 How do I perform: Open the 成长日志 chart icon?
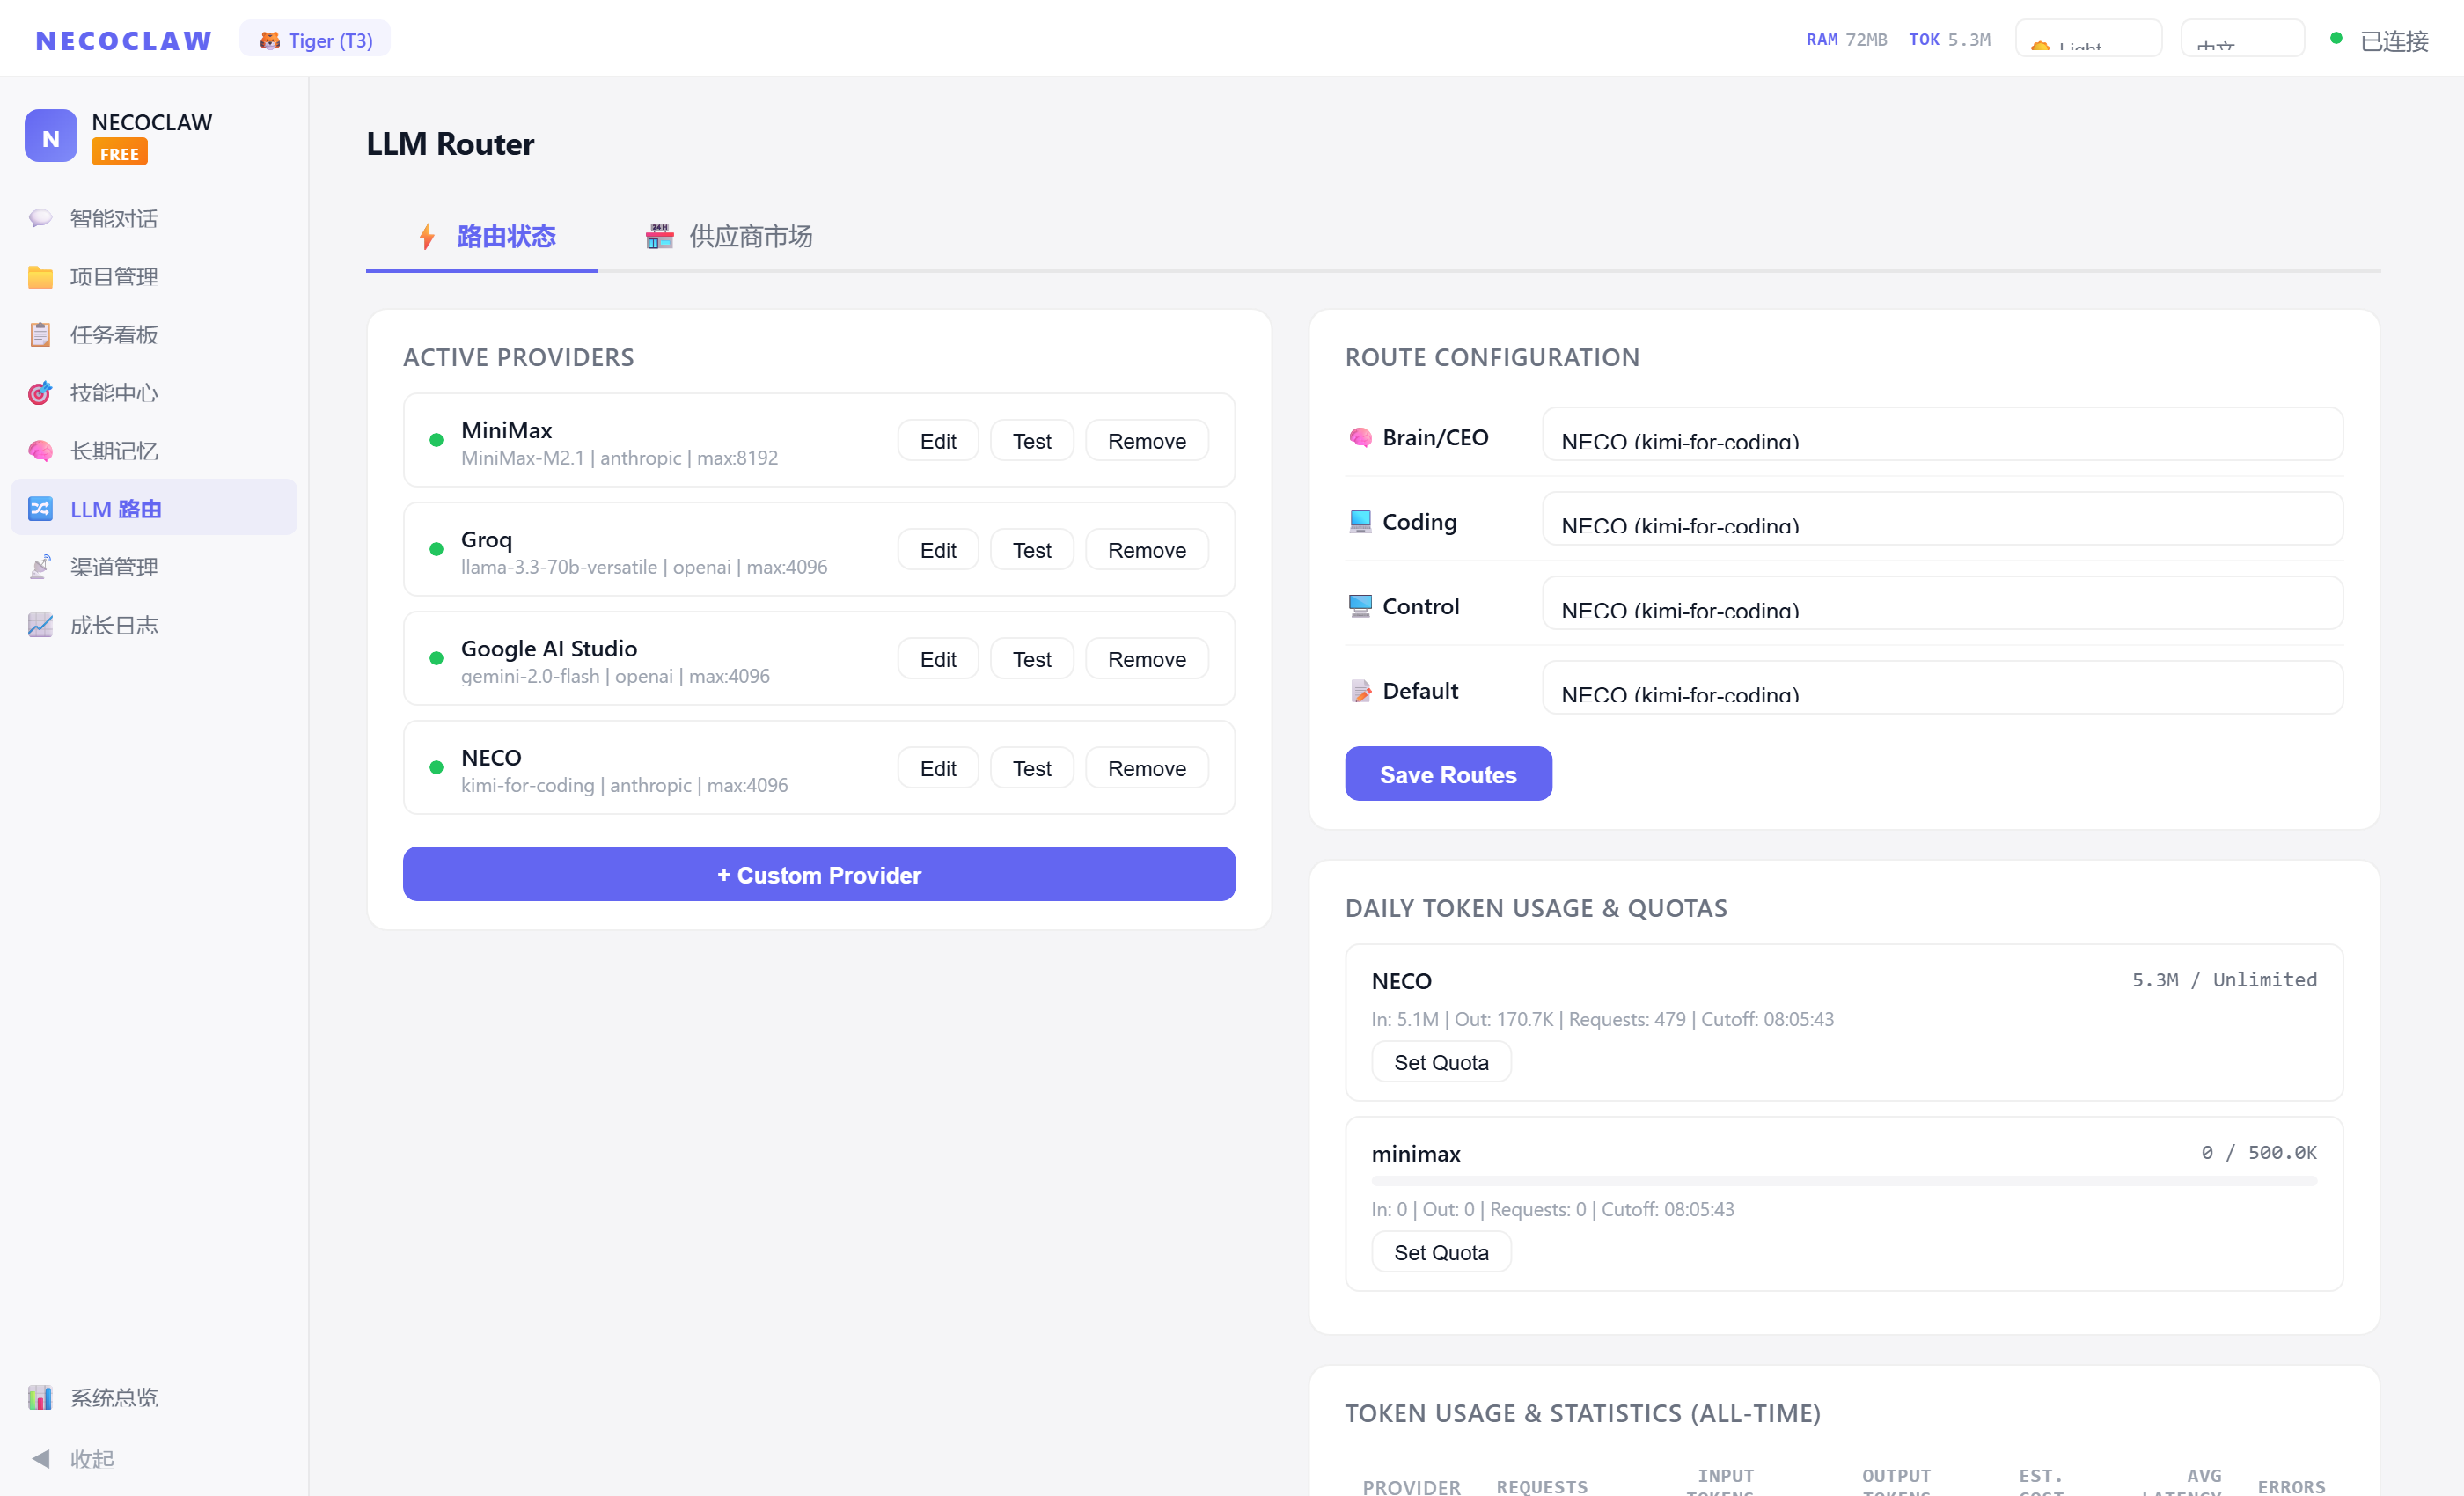(x=40, y=625)
